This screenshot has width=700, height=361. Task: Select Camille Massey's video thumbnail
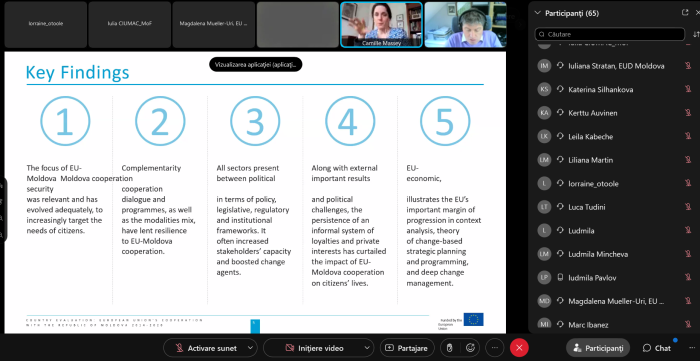tap(382, 24)
